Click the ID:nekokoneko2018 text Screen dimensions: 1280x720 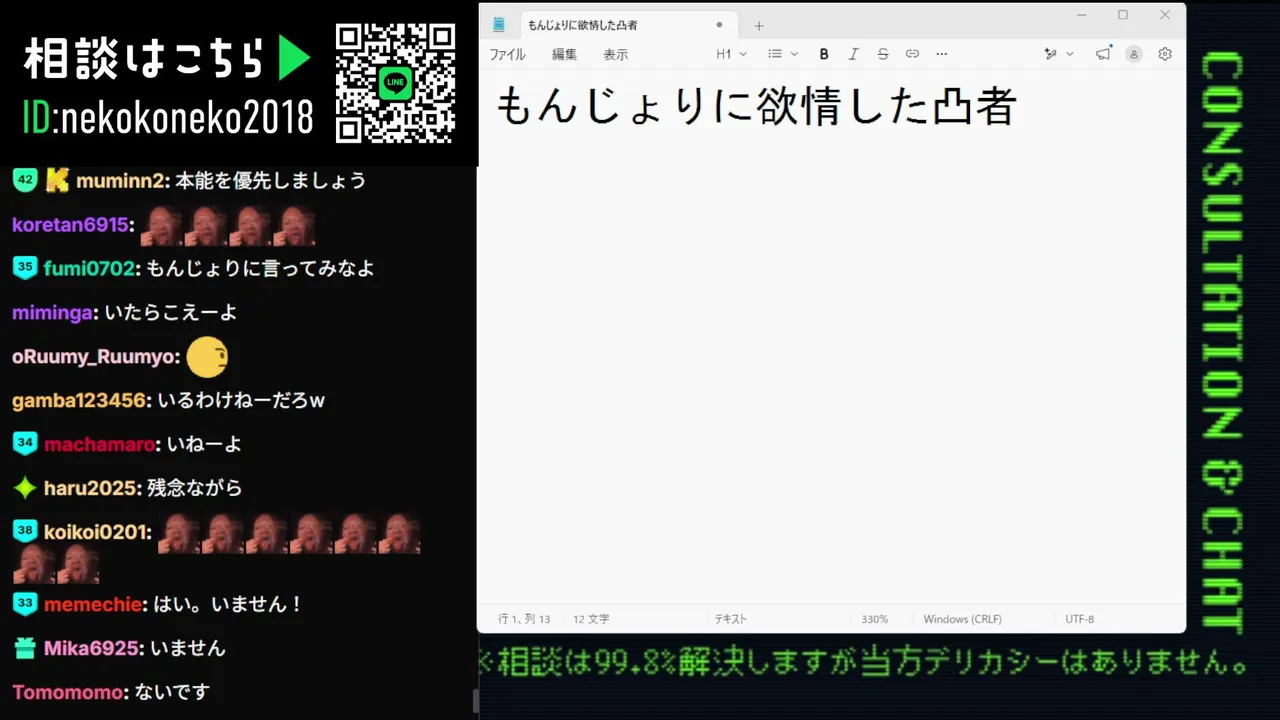pyautogui.click(x=167, y=118)
